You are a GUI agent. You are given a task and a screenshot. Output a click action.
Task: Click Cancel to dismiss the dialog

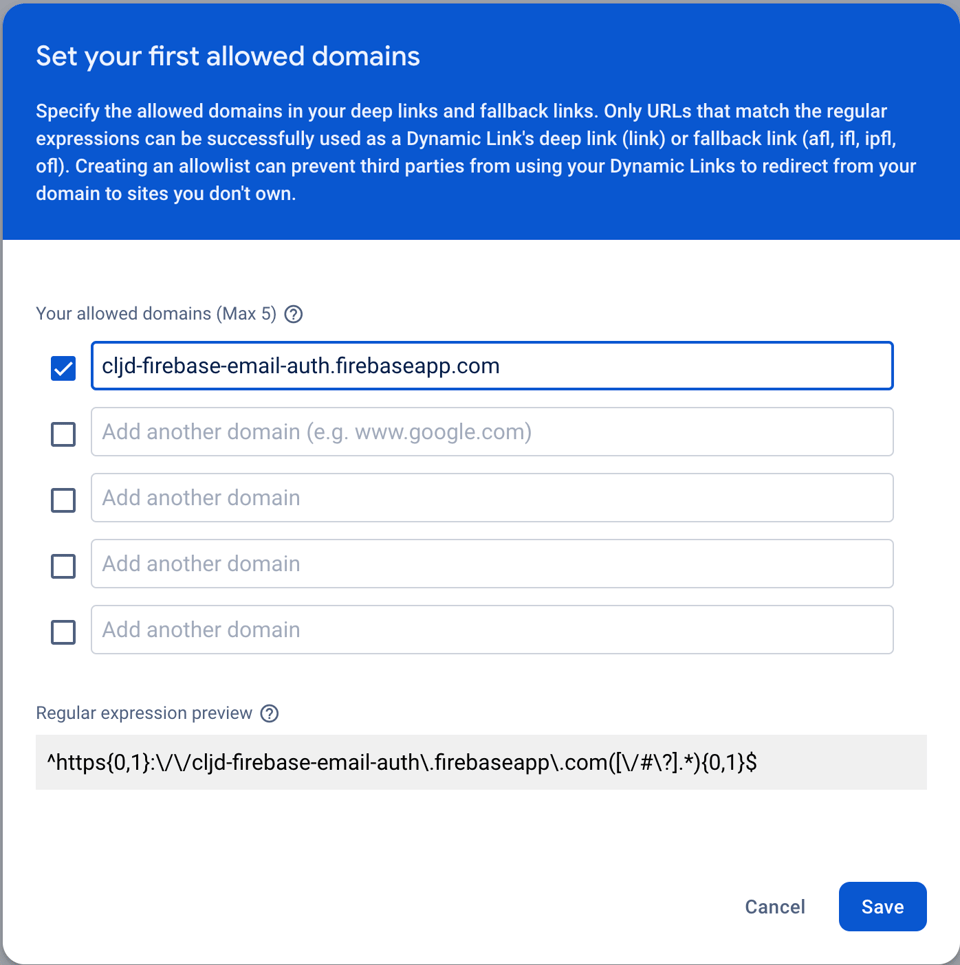coord(774,907)
